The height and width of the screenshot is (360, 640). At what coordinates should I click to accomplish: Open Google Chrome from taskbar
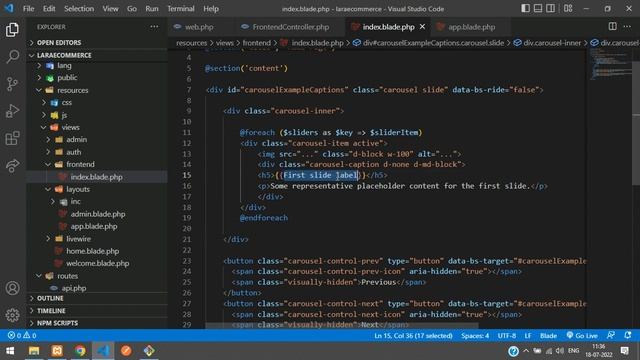point(80,351)
